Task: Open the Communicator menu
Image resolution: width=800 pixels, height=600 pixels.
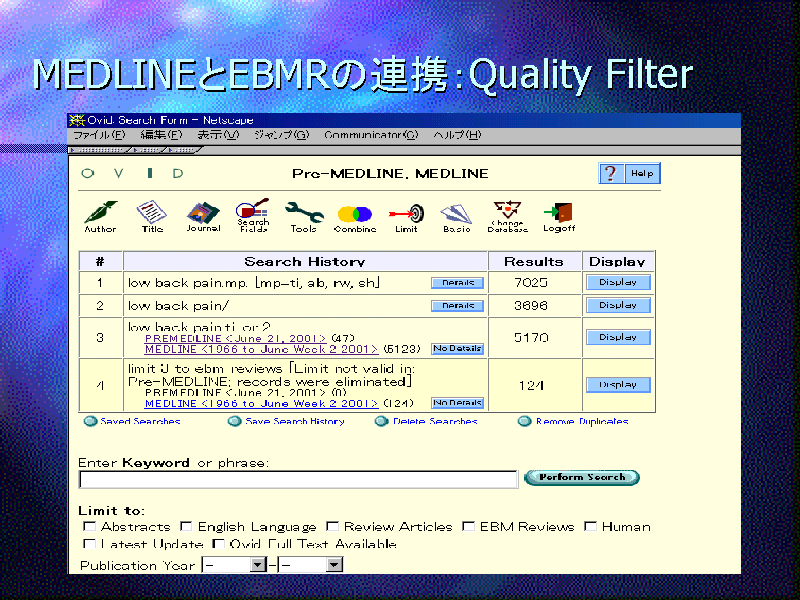Action: tap(371, 135)
